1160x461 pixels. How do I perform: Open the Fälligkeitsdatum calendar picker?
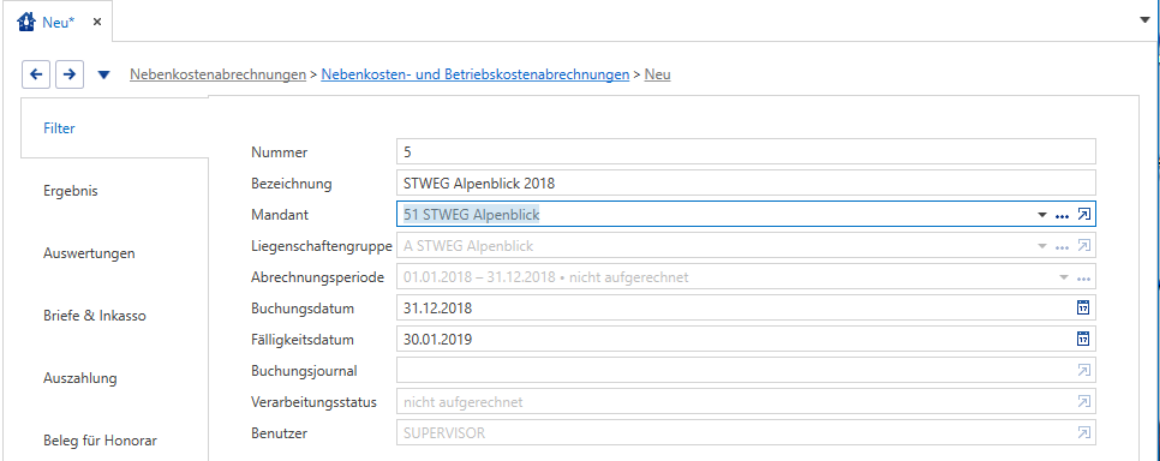click(1083, 339)
